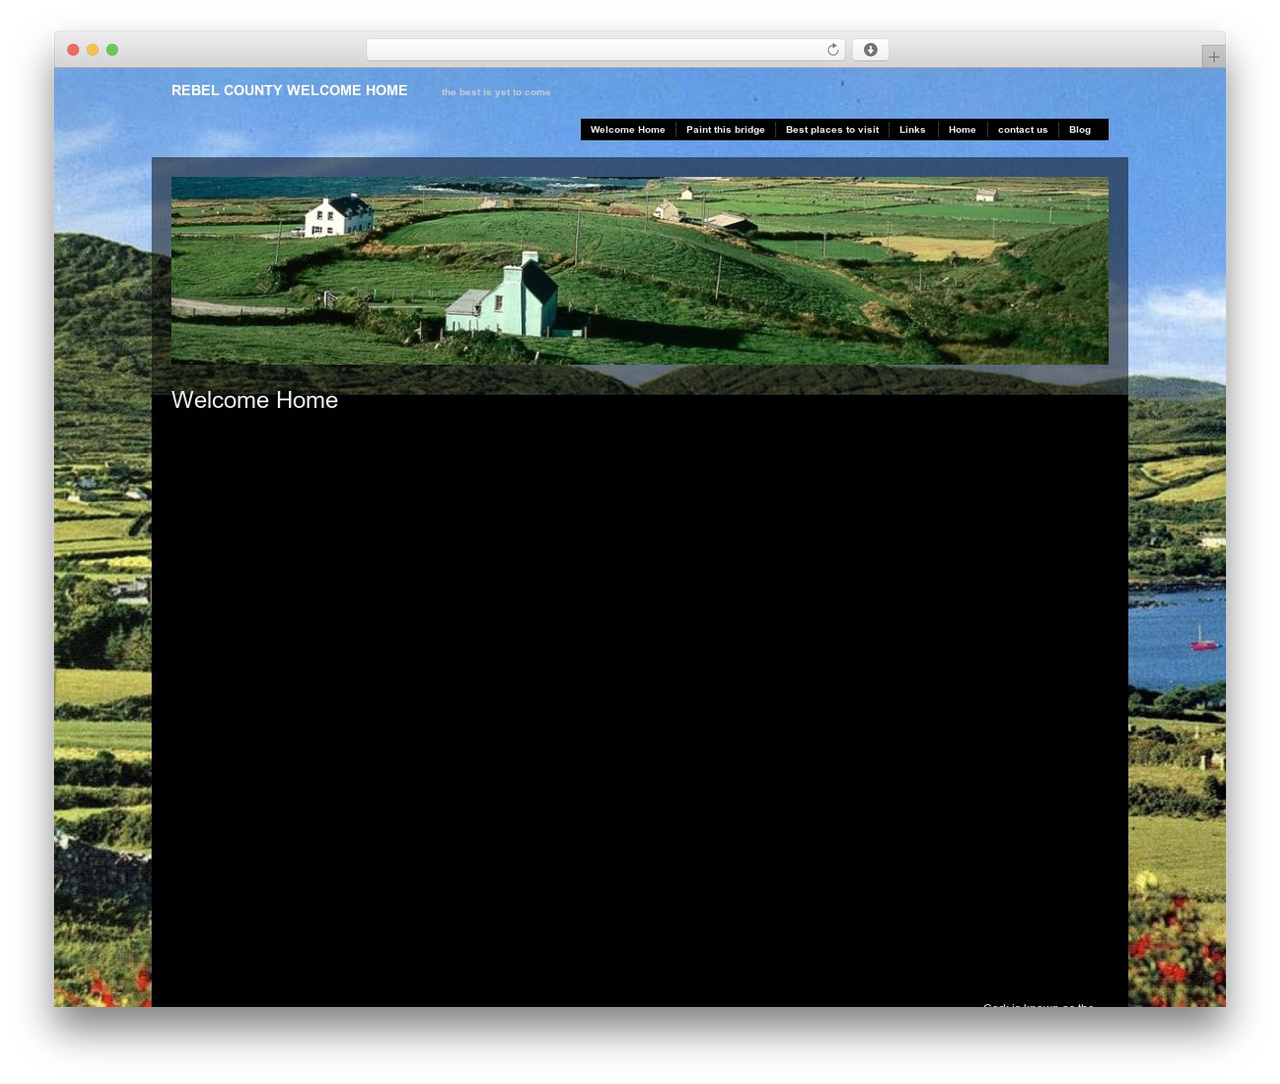
Task: Add a new browser tab with plus
Action: 1213,57
